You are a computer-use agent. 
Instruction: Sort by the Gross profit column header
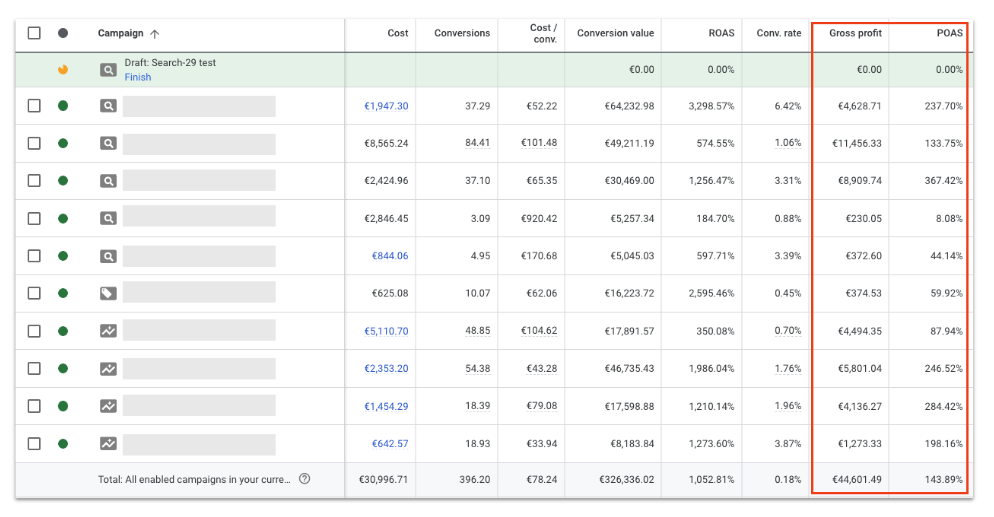coord(855,33)
